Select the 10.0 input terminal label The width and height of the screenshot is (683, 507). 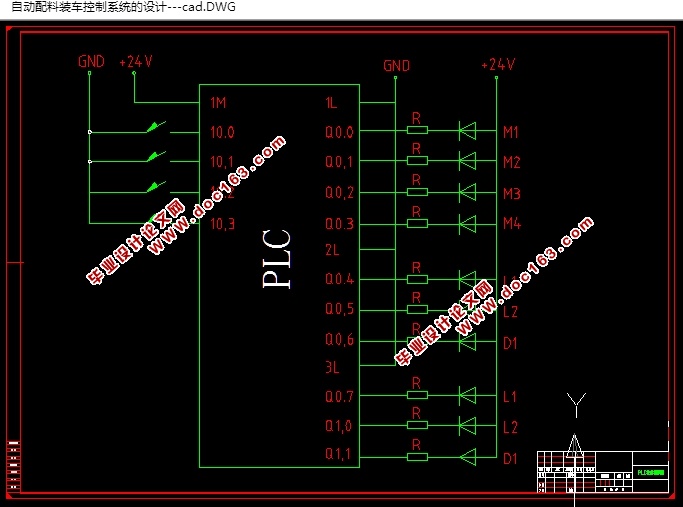click(222, 132)
